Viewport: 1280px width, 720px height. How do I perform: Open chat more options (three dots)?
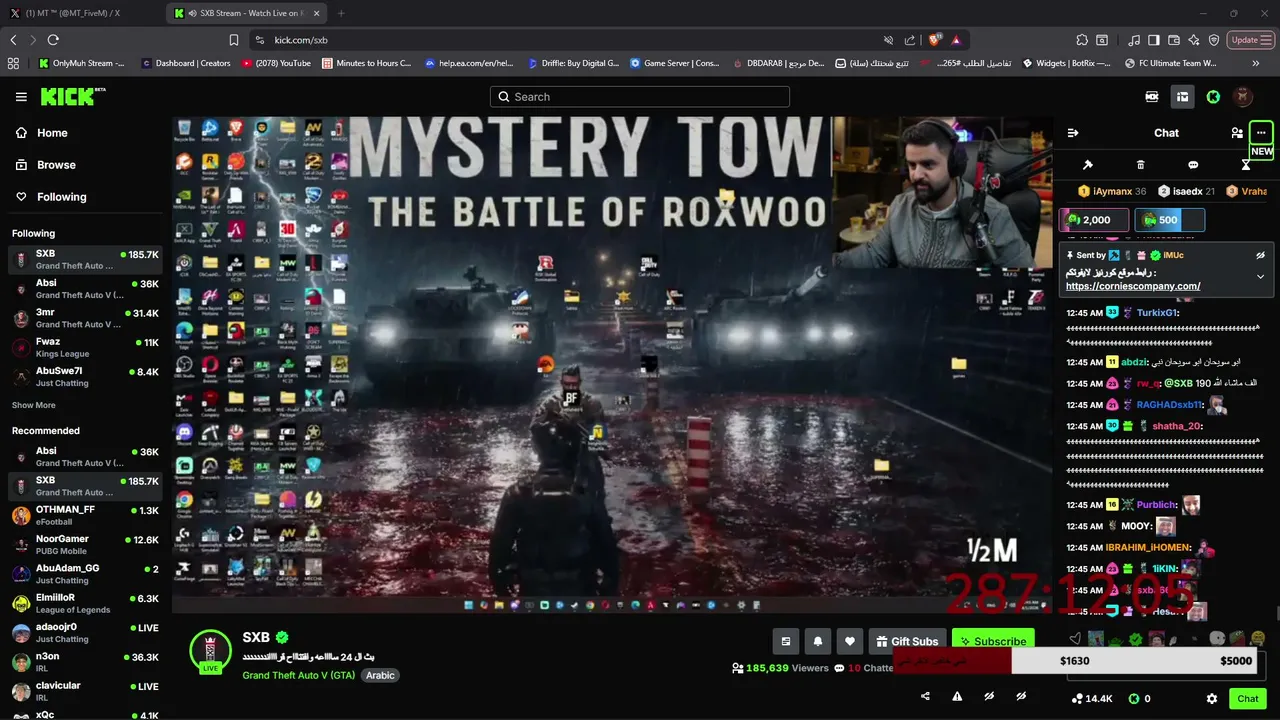1261,133
